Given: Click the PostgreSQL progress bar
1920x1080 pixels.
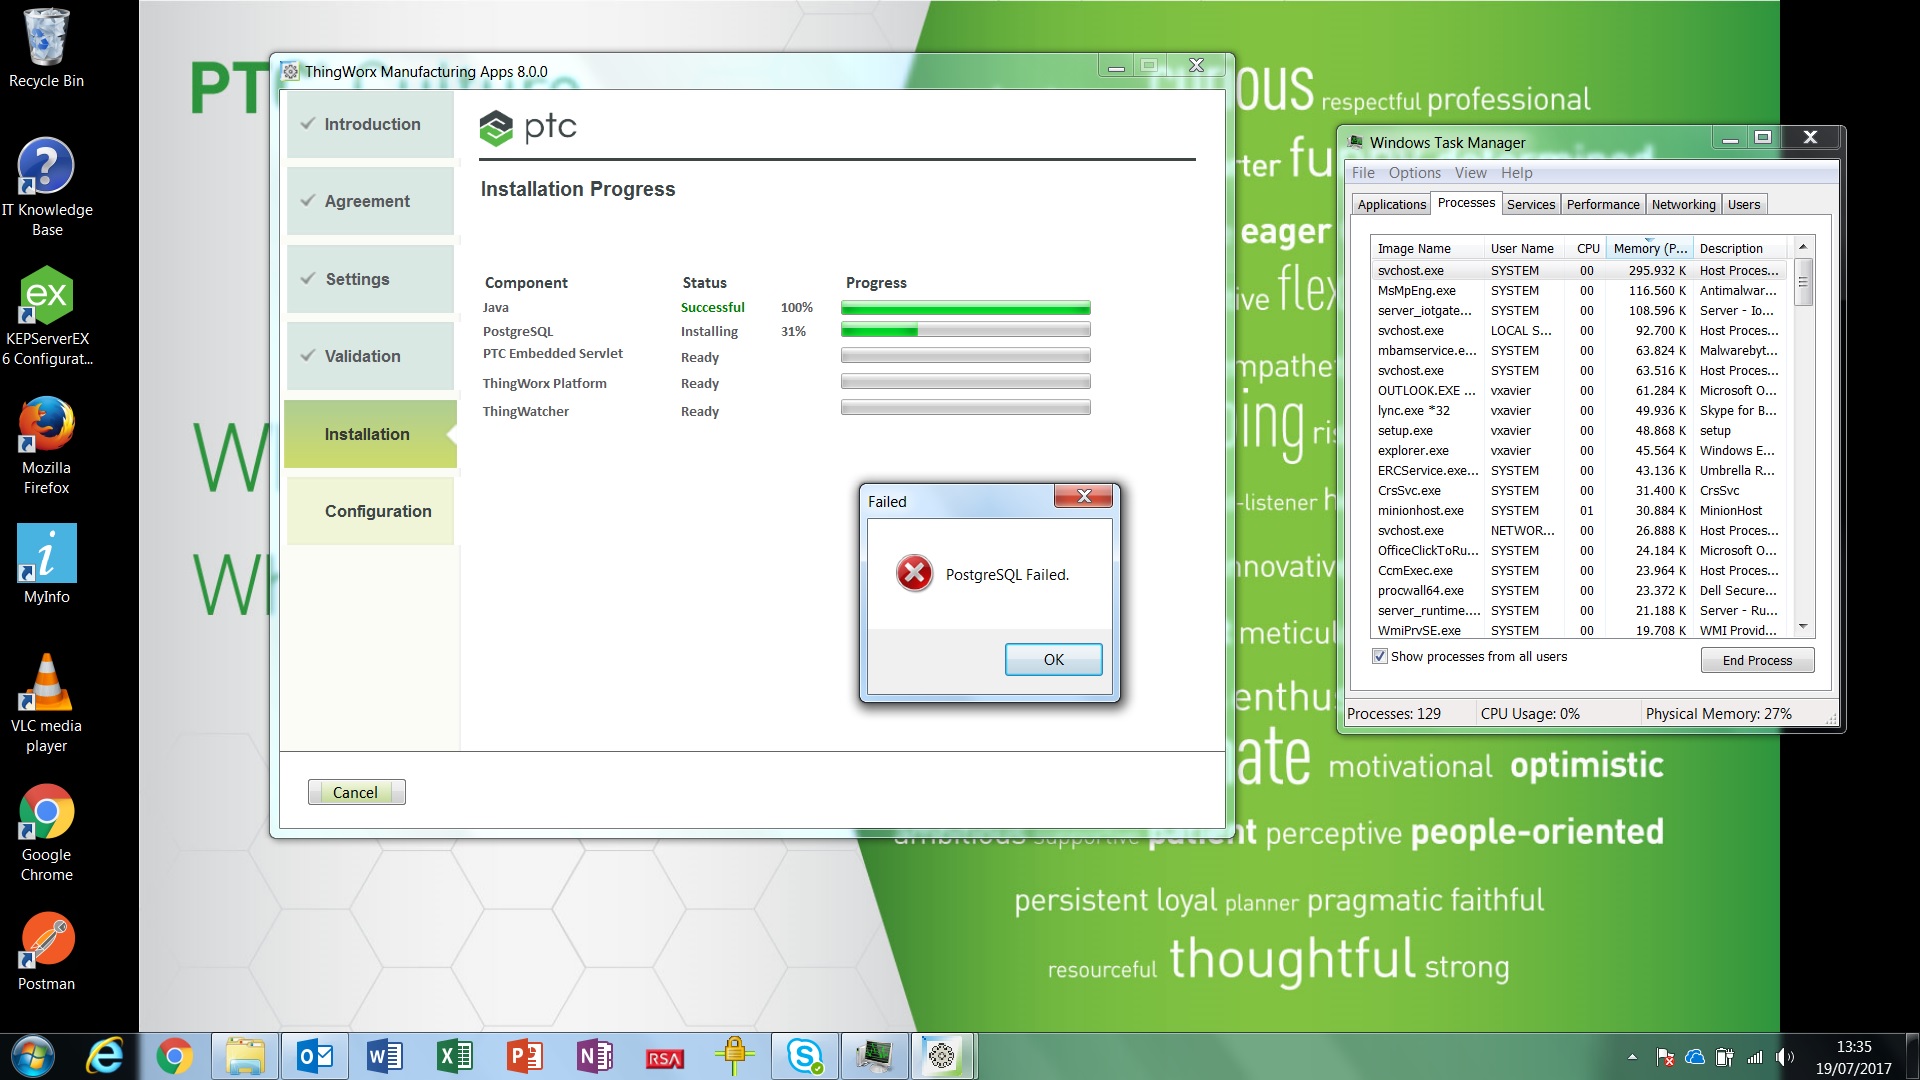Looking at the screenshot, I should click(x=965, y=330).
